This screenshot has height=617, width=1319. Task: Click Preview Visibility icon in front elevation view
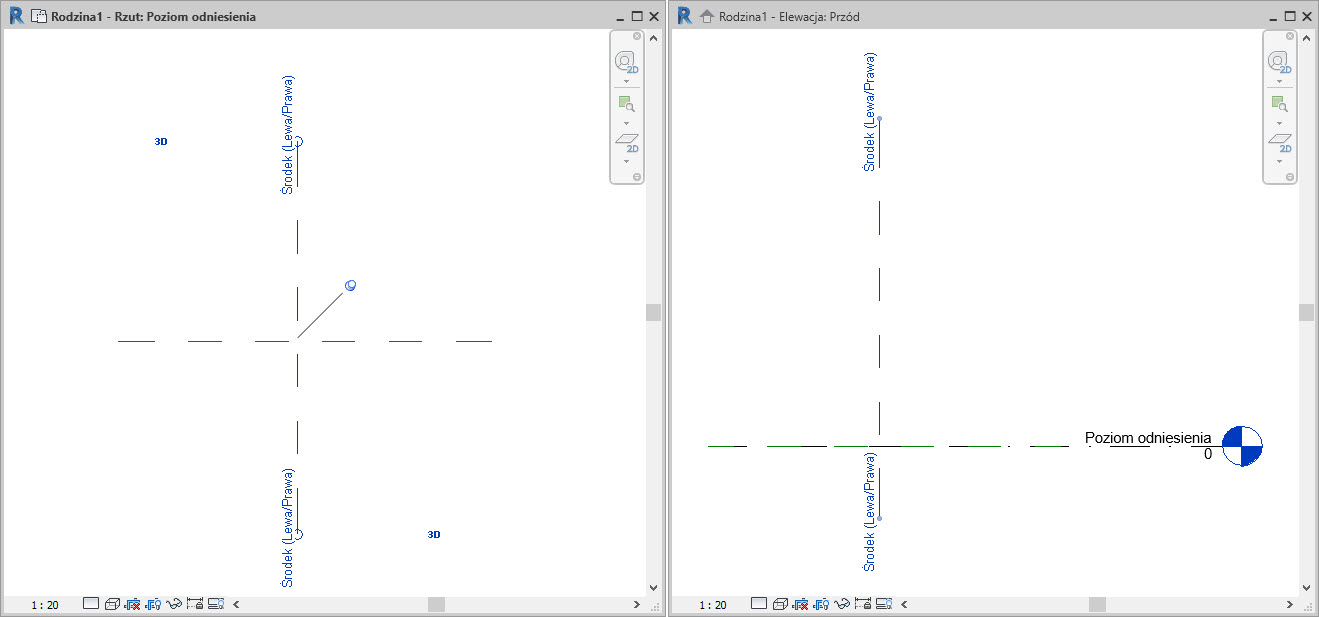pyautogui.click(x=883, y=604)
